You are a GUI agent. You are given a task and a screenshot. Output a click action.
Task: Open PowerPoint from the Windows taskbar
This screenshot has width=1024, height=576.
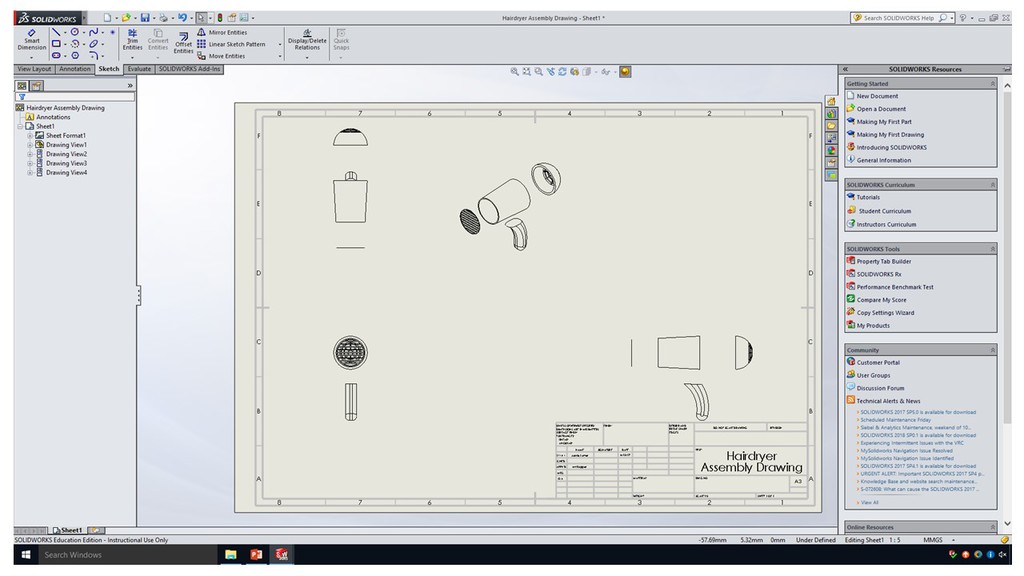click(x=256, y=554)
